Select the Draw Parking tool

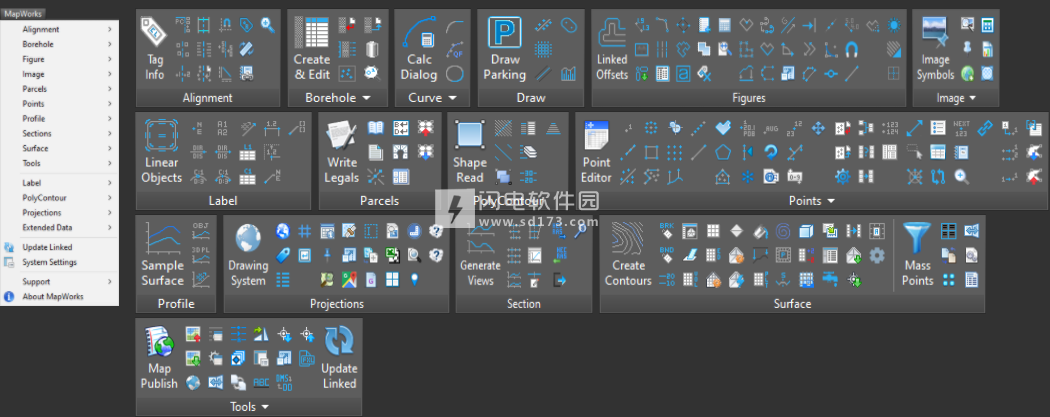point(504,49)
